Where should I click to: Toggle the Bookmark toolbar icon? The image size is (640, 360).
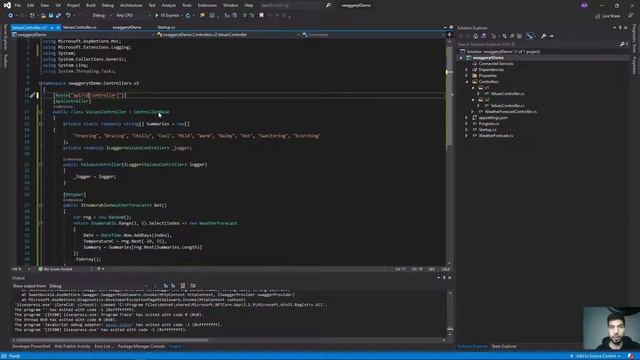262,16
